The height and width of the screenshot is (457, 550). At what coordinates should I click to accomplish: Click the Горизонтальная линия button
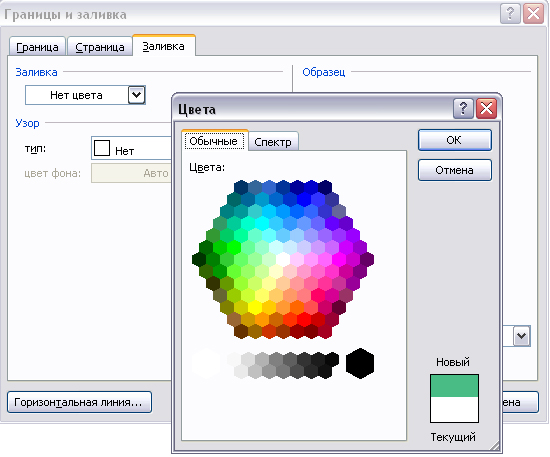coord(79,402)
